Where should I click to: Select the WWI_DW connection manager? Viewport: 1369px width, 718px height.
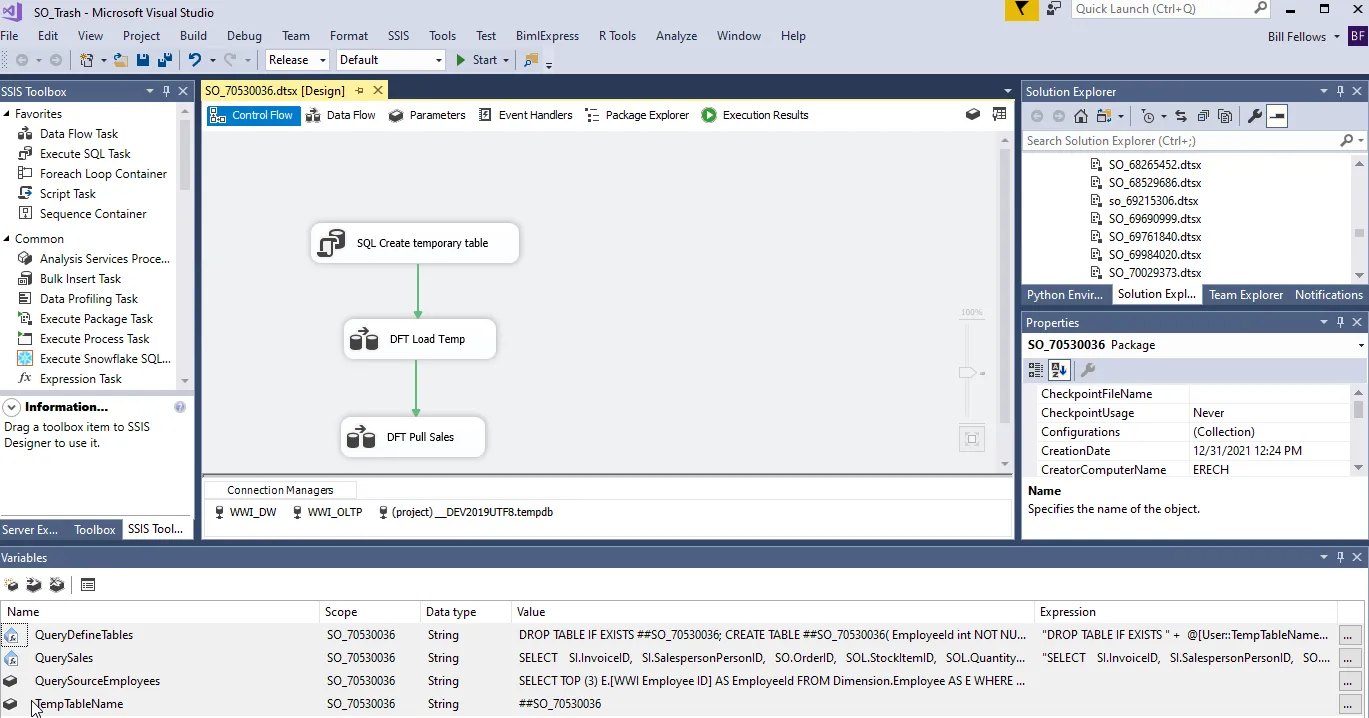[x=246, y=512]
